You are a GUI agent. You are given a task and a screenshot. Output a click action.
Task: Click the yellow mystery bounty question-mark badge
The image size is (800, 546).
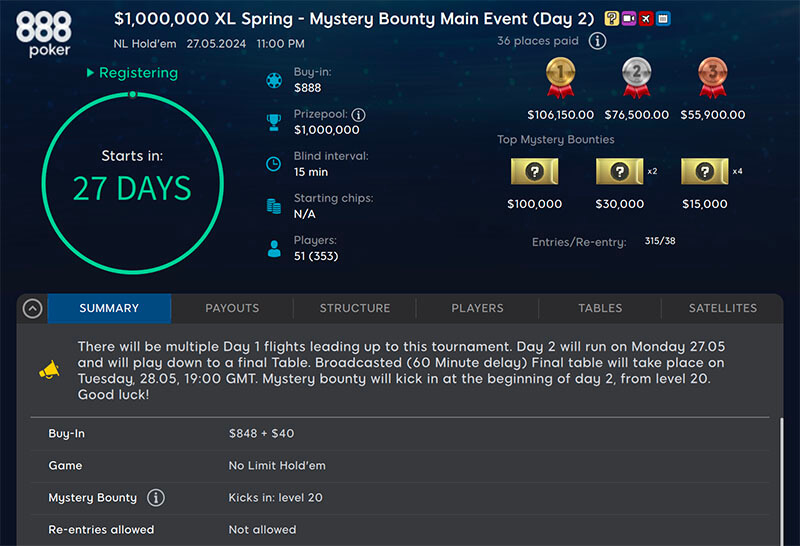[612, 19]
